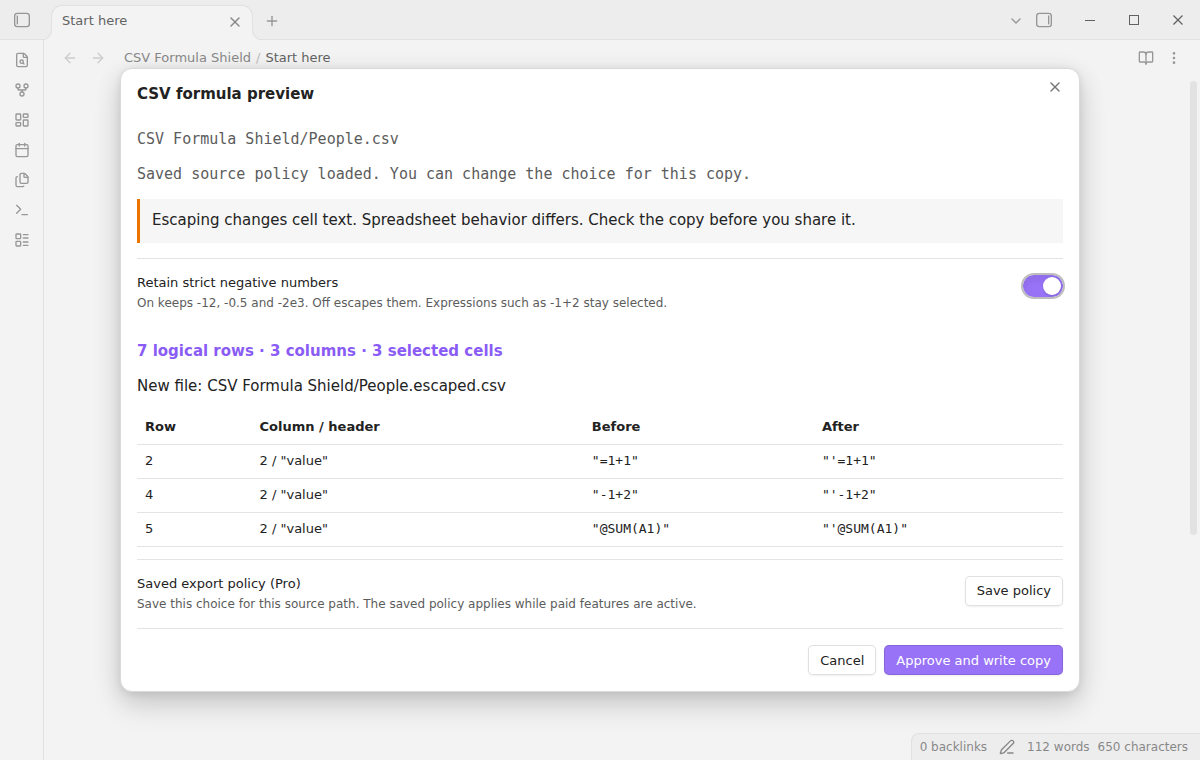The image size is (1200, 760).
Task: Click the Saved export policy (Pro) label
Action: 219,583
